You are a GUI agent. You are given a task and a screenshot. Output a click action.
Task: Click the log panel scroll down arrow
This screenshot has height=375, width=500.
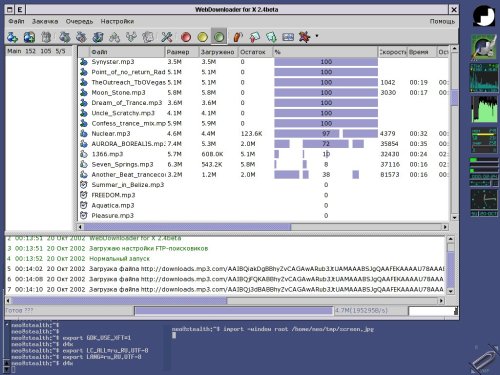click(x=450, y=291)
